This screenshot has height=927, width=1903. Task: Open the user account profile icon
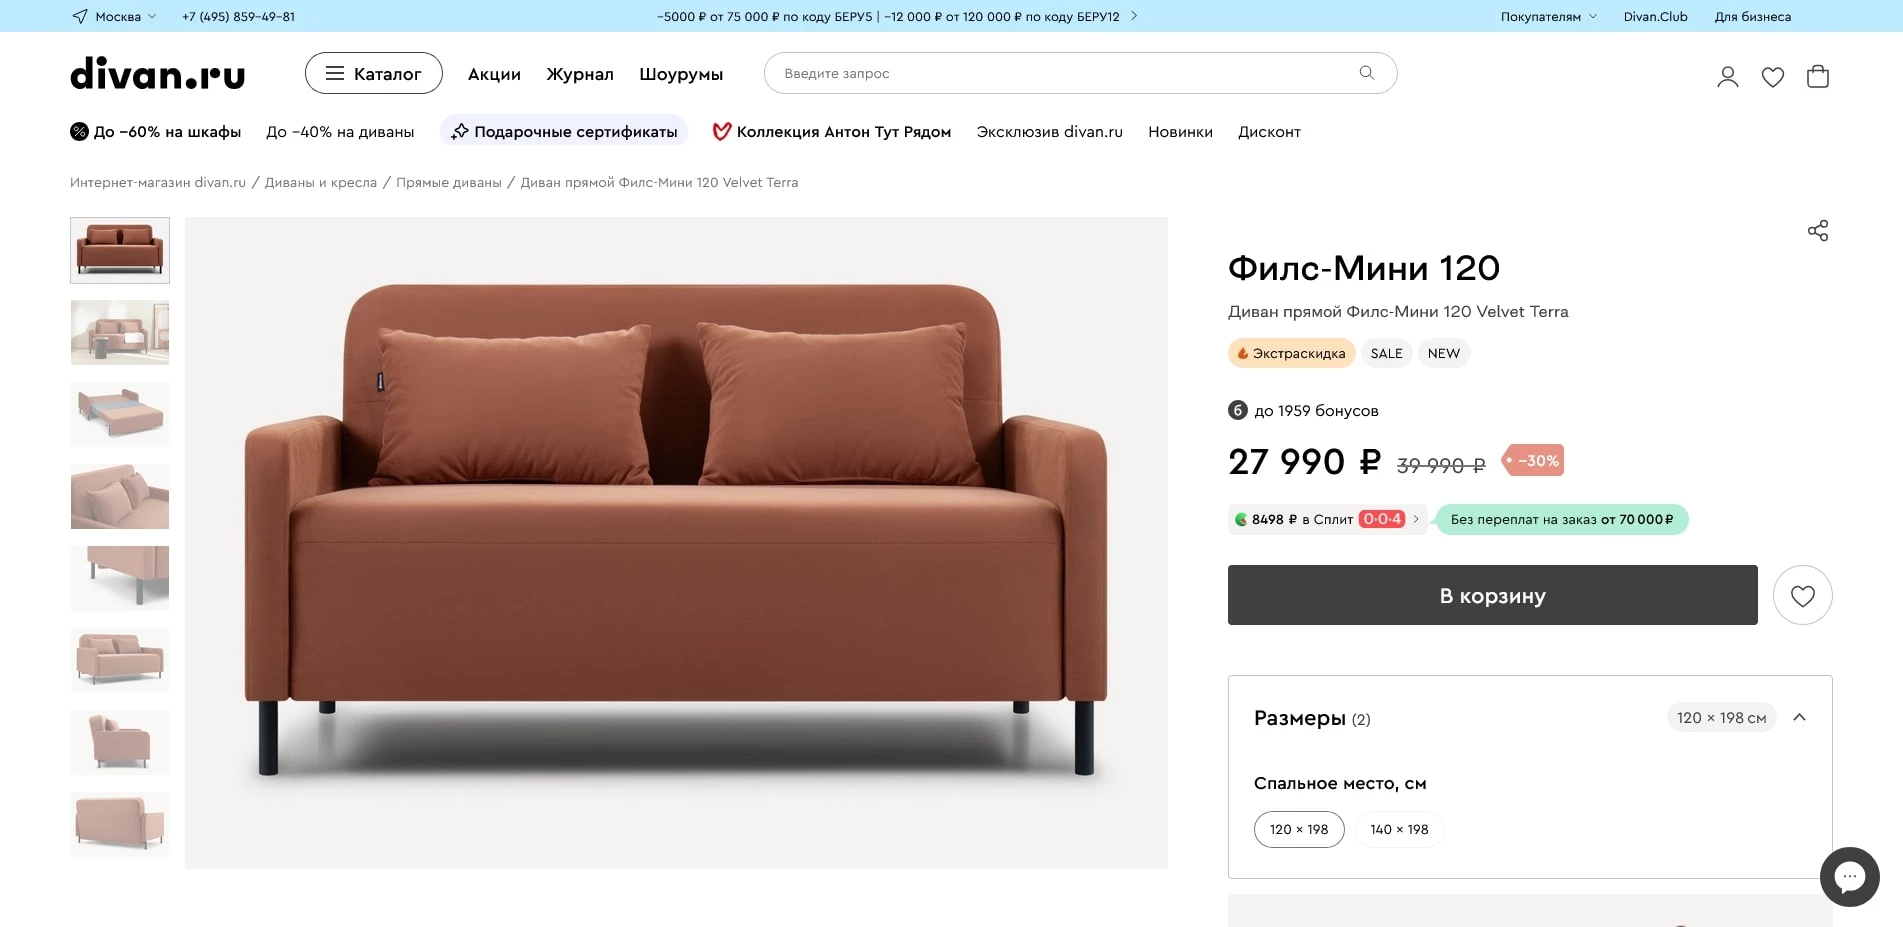click(x=1727, y=77)
